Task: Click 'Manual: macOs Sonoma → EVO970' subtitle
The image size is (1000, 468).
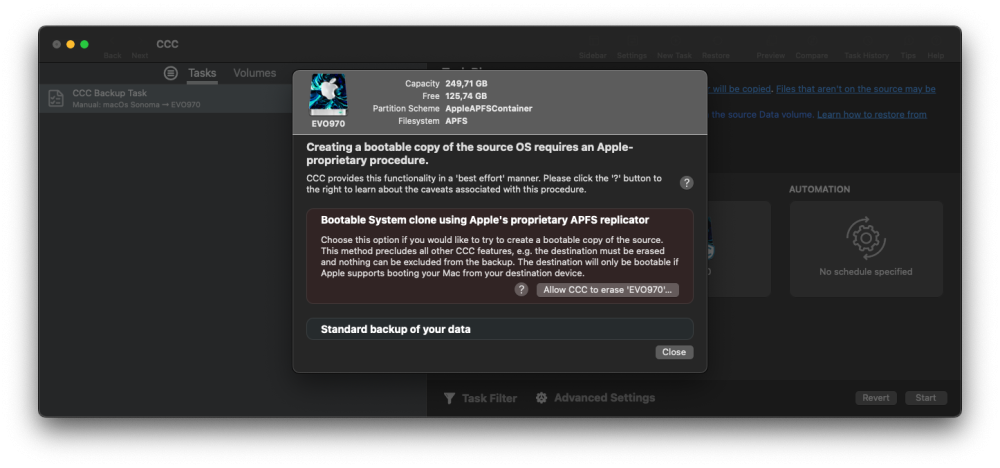Action: pyautogui.click(x=136, y=105)
